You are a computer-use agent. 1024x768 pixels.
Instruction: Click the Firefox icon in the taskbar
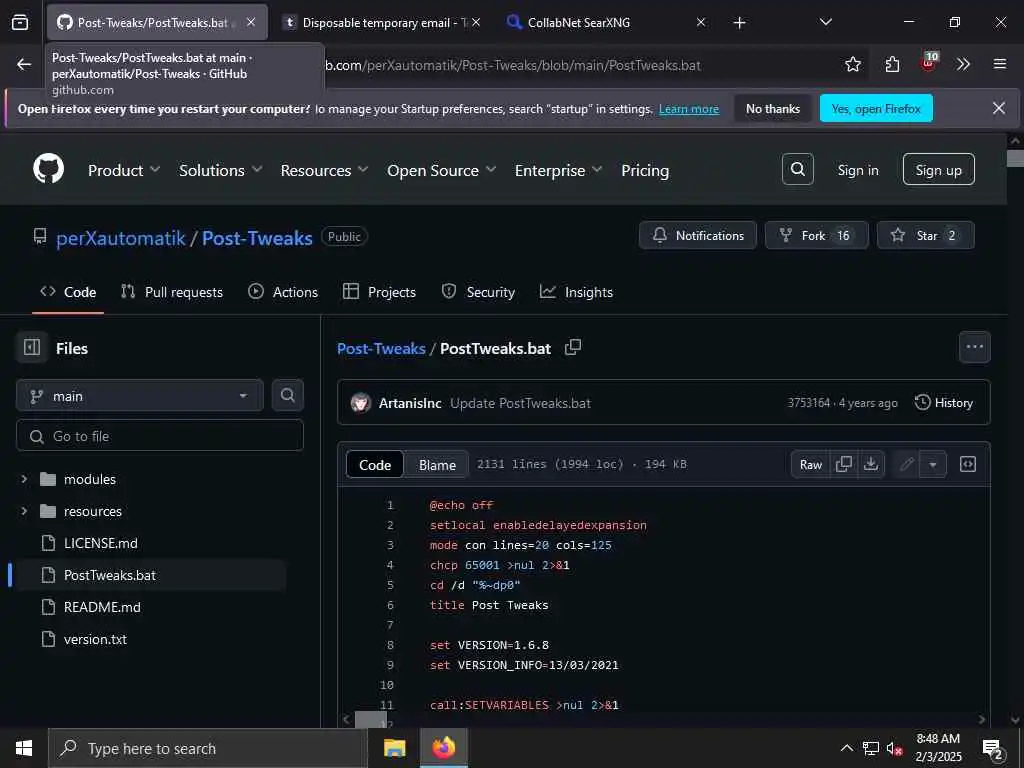pyautogui.click(x=444, y=748)
